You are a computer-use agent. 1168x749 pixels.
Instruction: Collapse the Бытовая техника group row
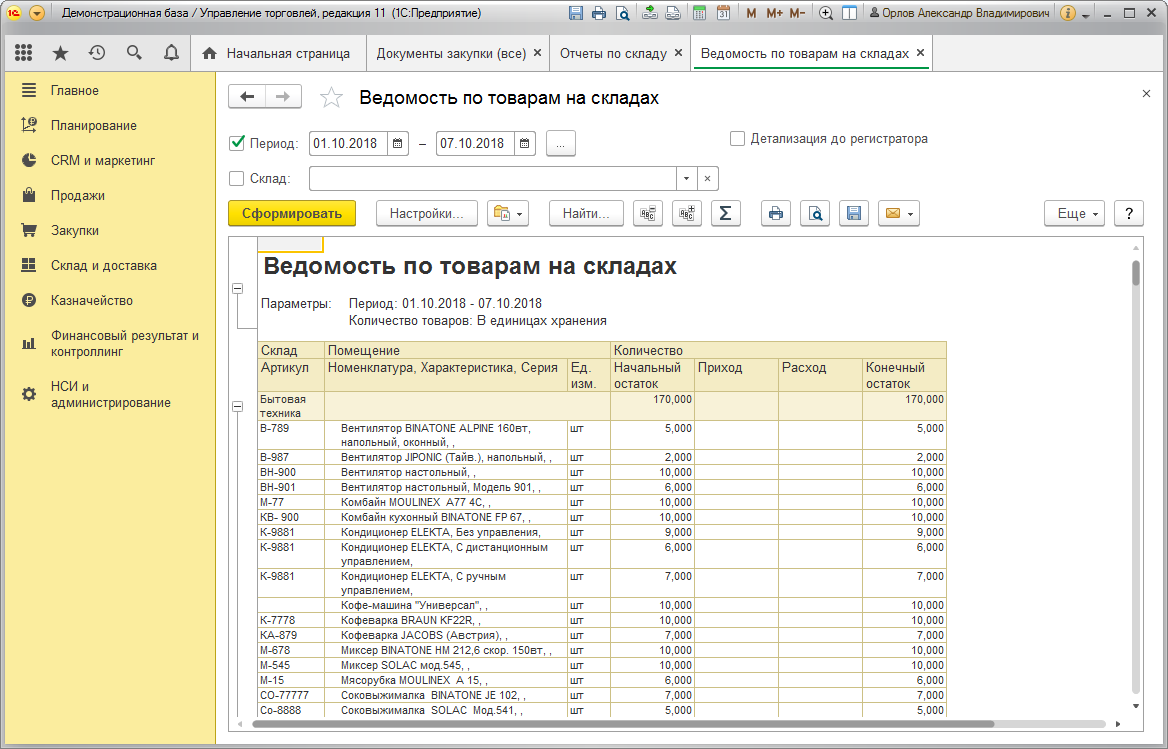237,407
